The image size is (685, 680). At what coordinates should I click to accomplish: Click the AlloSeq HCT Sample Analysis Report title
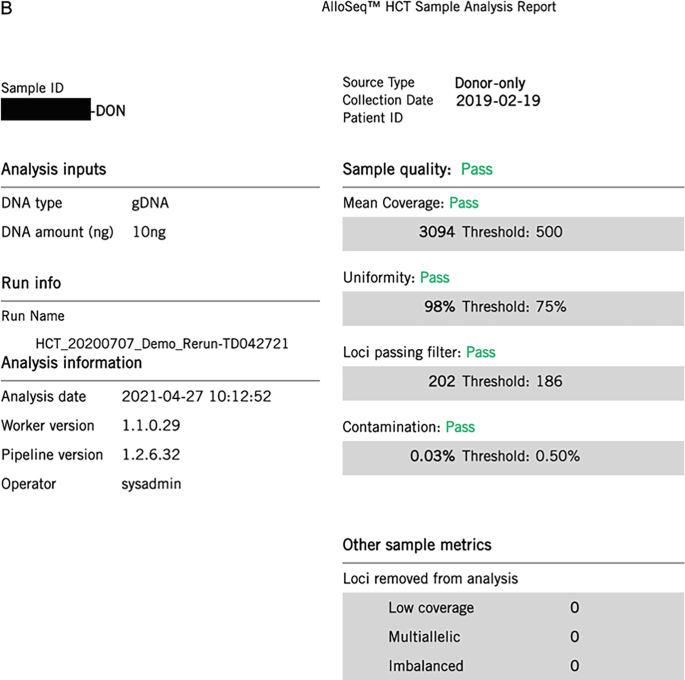pyautogui.click(x=432, y=8)
